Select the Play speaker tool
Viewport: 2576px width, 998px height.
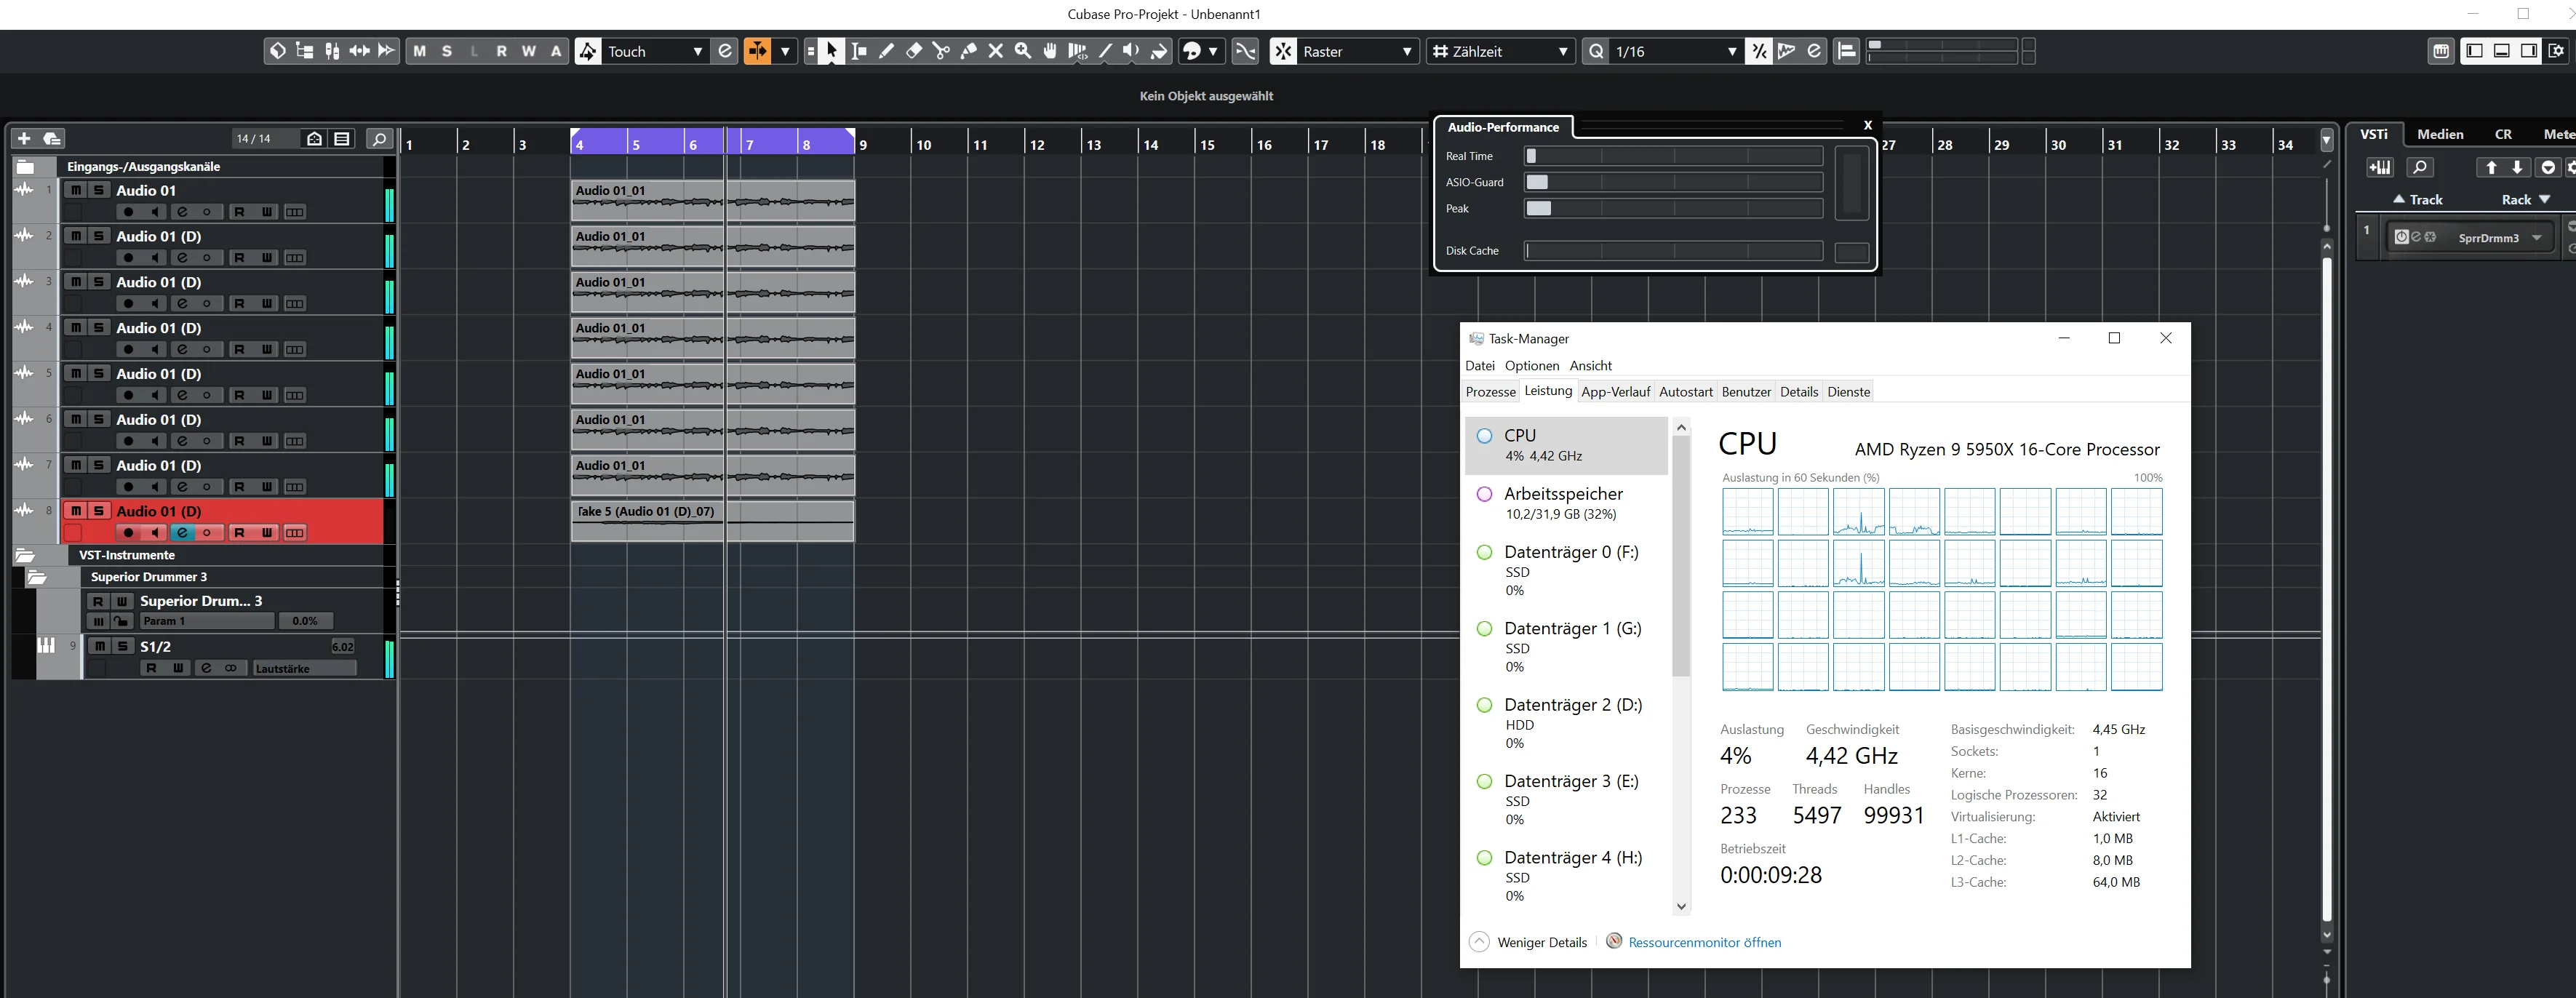pyautogui.click(x=1131, y=51)
